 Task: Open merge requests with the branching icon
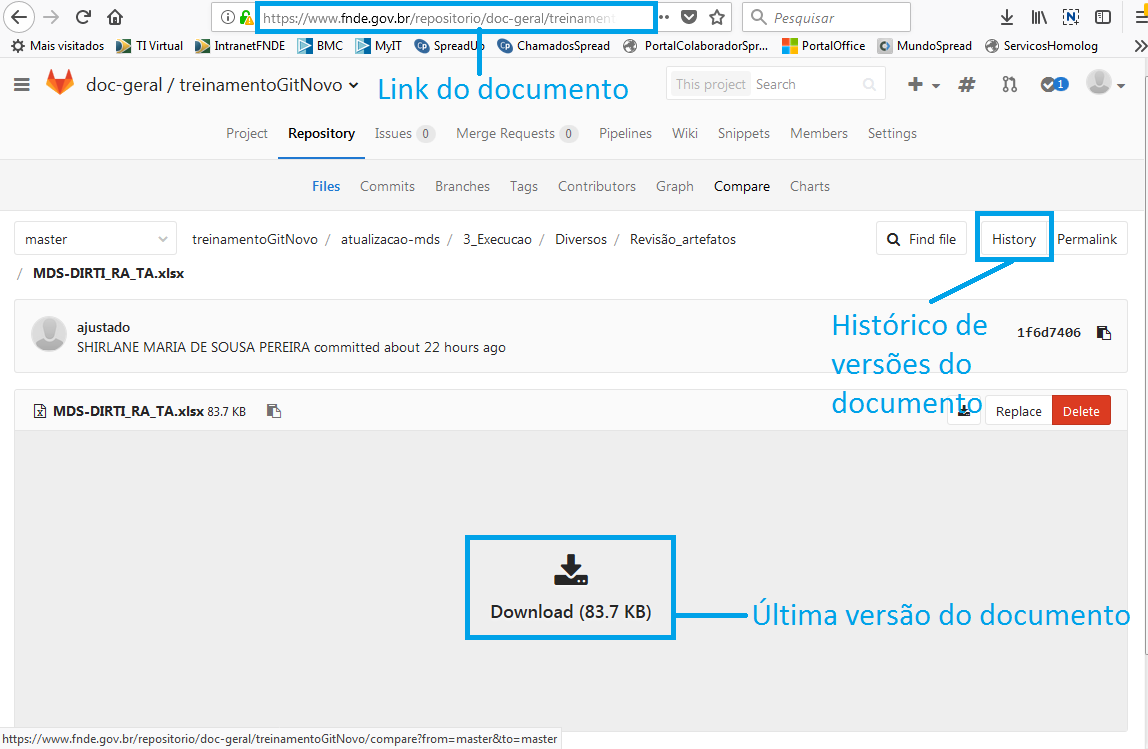pyautogui.click(x=1011, y=84)
